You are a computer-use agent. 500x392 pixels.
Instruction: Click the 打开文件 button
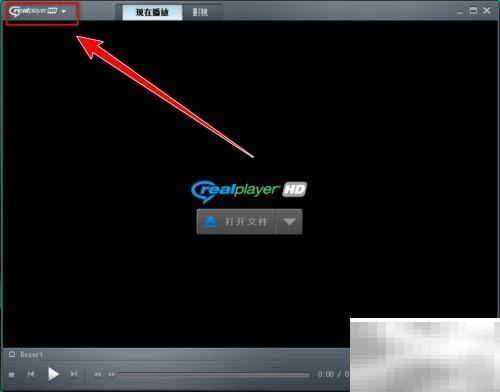coord(236,222)
